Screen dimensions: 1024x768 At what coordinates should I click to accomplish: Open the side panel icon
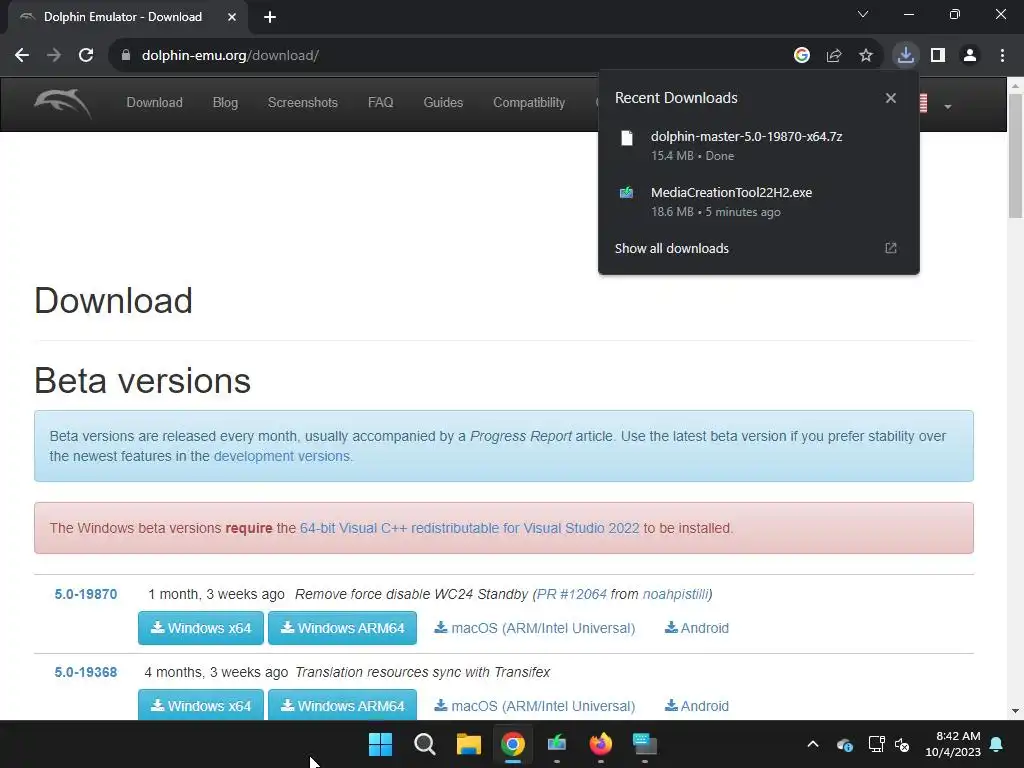point(938,56)
